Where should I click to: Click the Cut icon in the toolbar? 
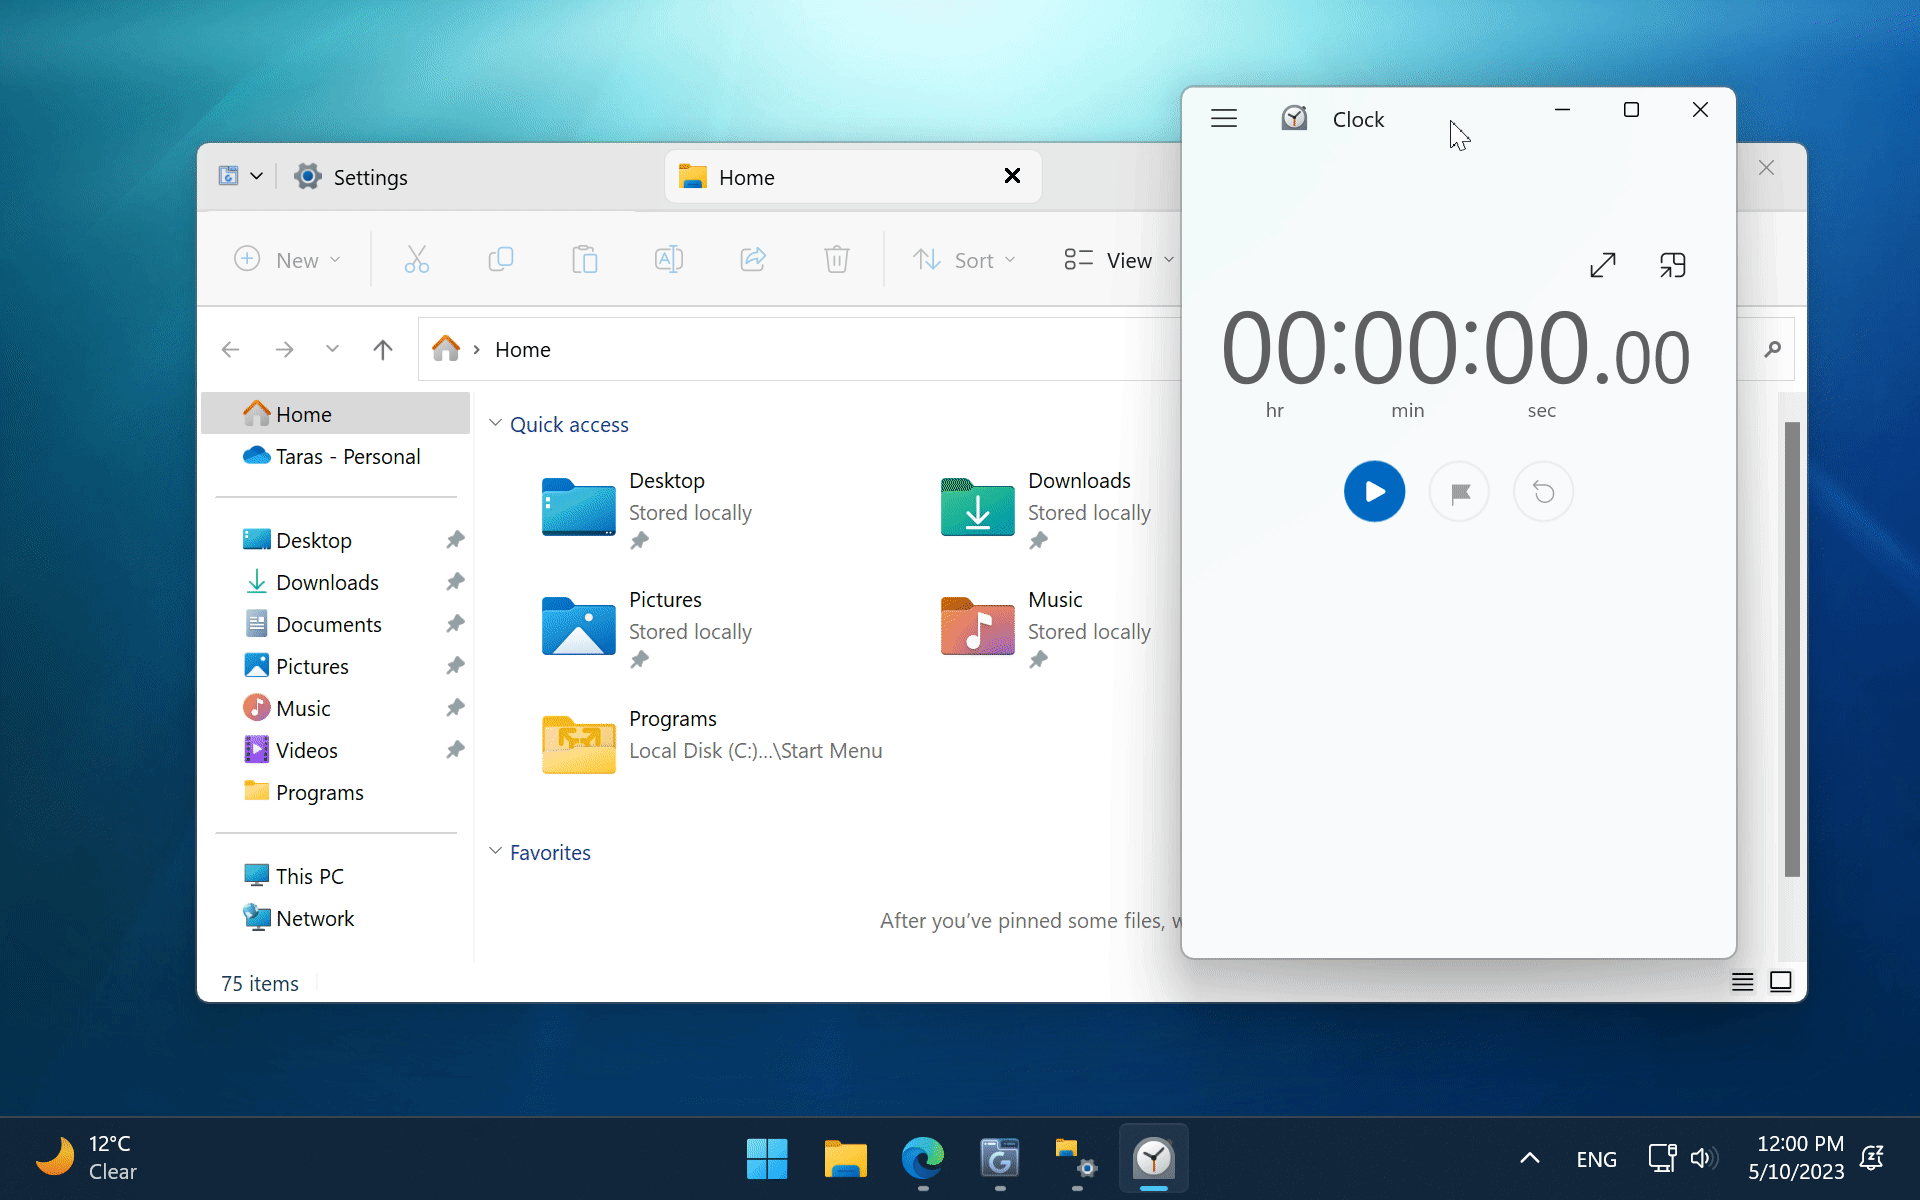click(x=416, y=259)
